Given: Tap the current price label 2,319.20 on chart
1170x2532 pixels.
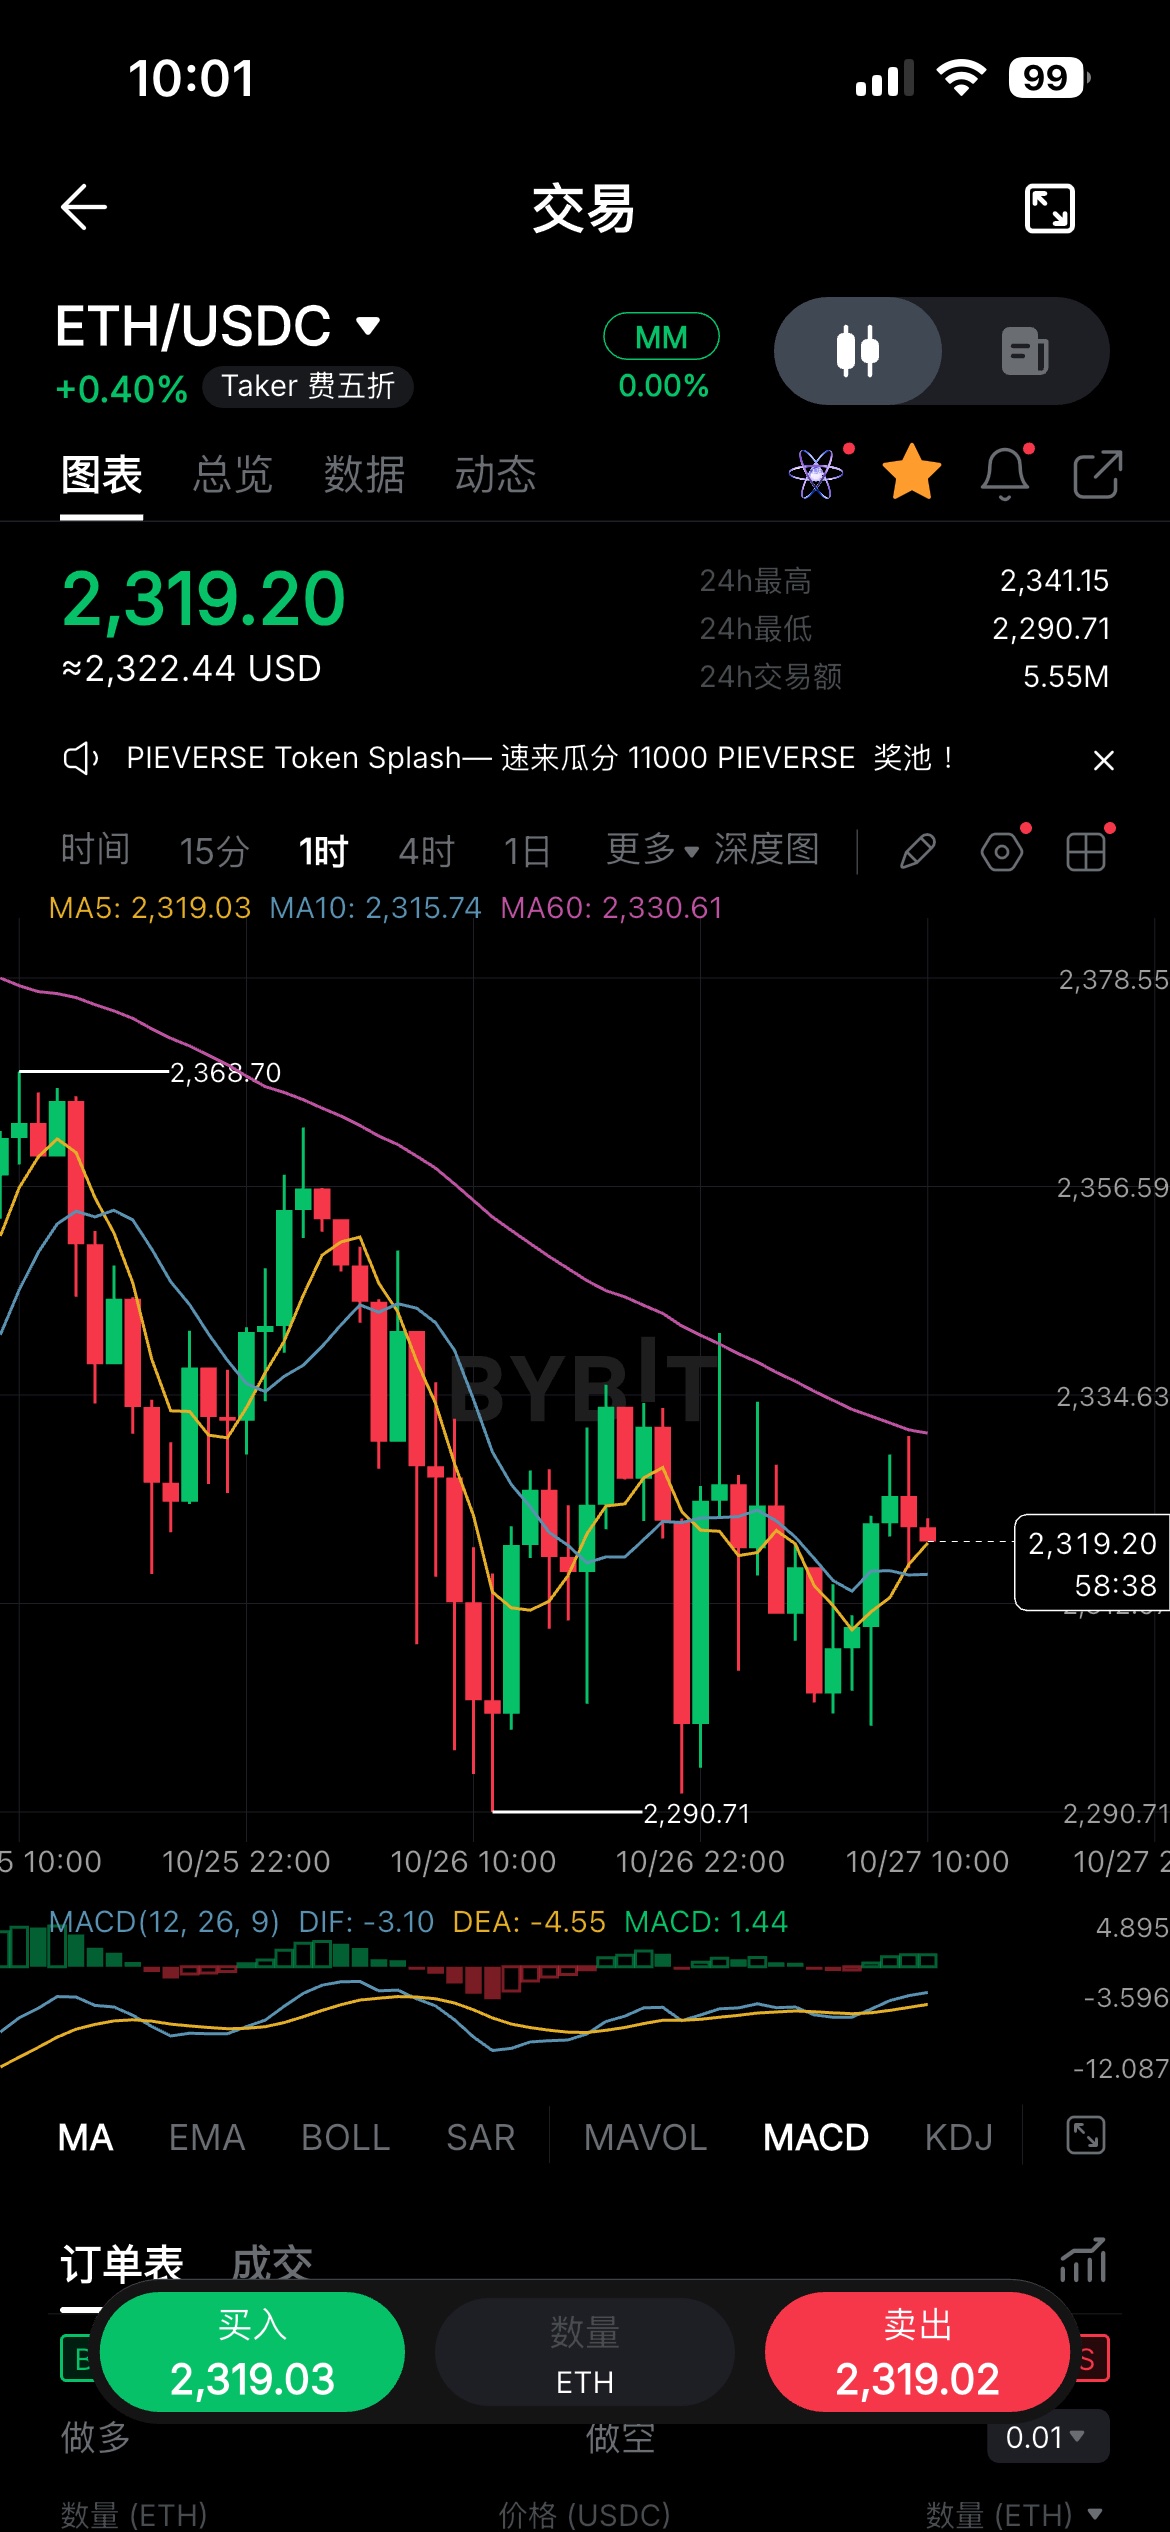Looking at the screenshot, I should 1092,1563.
